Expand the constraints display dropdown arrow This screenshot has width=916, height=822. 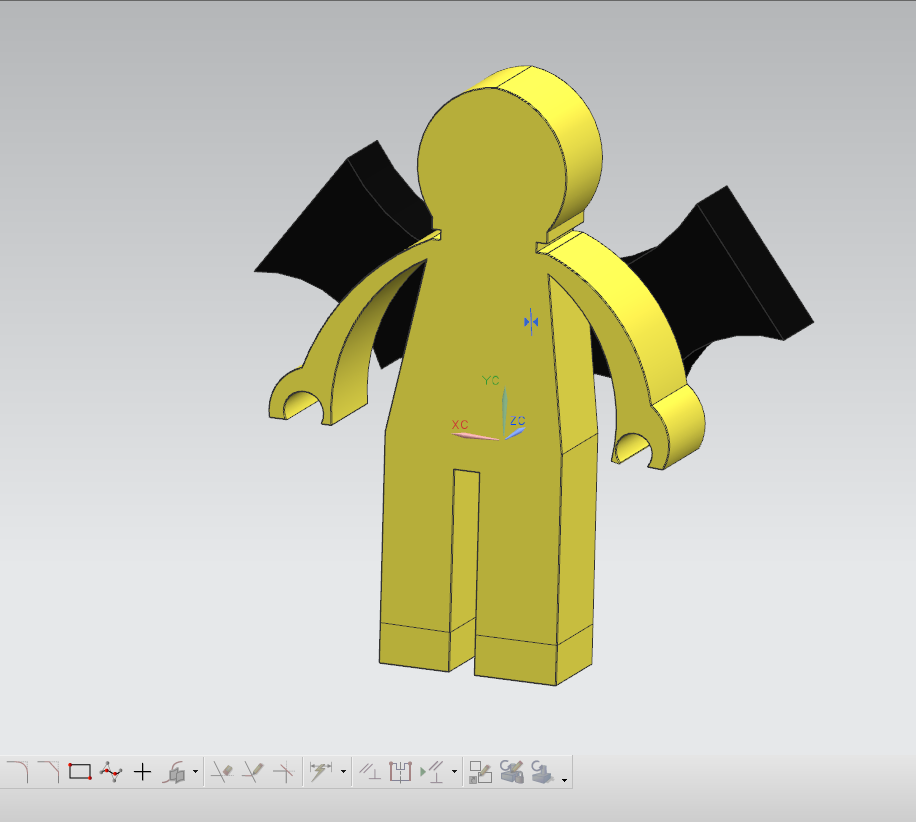click(x=454, y=772)
